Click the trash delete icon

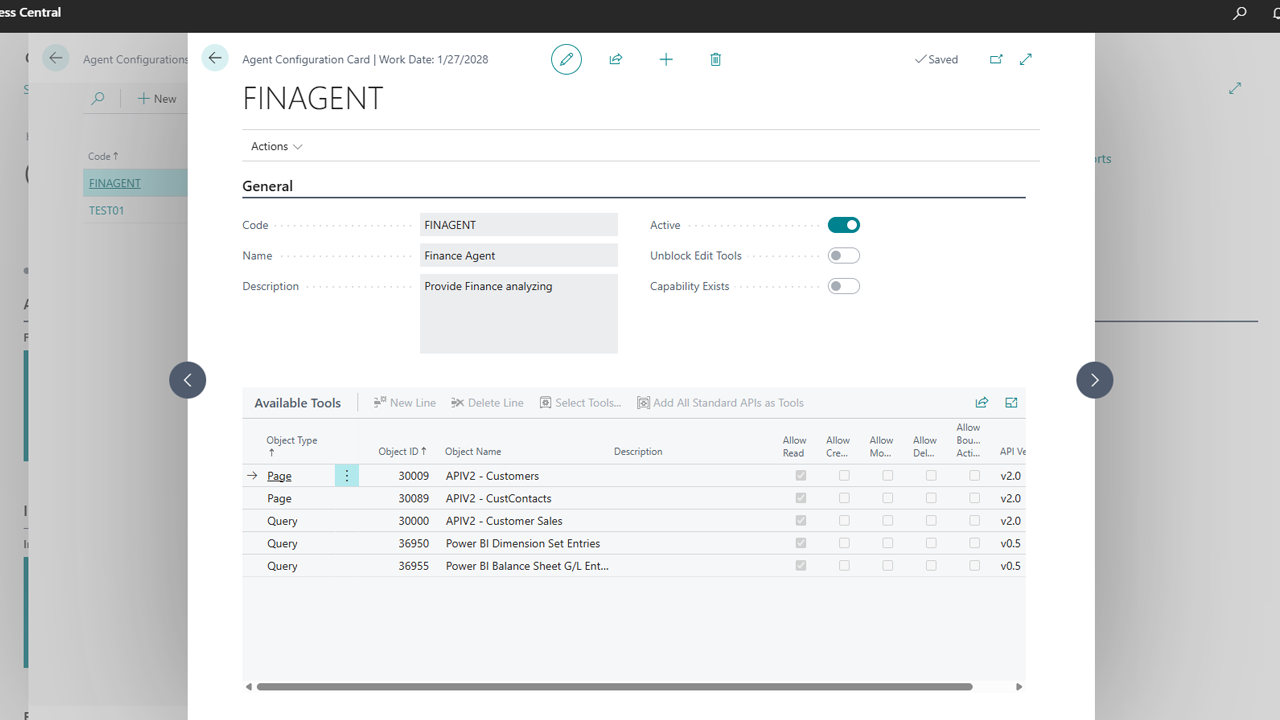pyautogui.click(x=715, y=59)
